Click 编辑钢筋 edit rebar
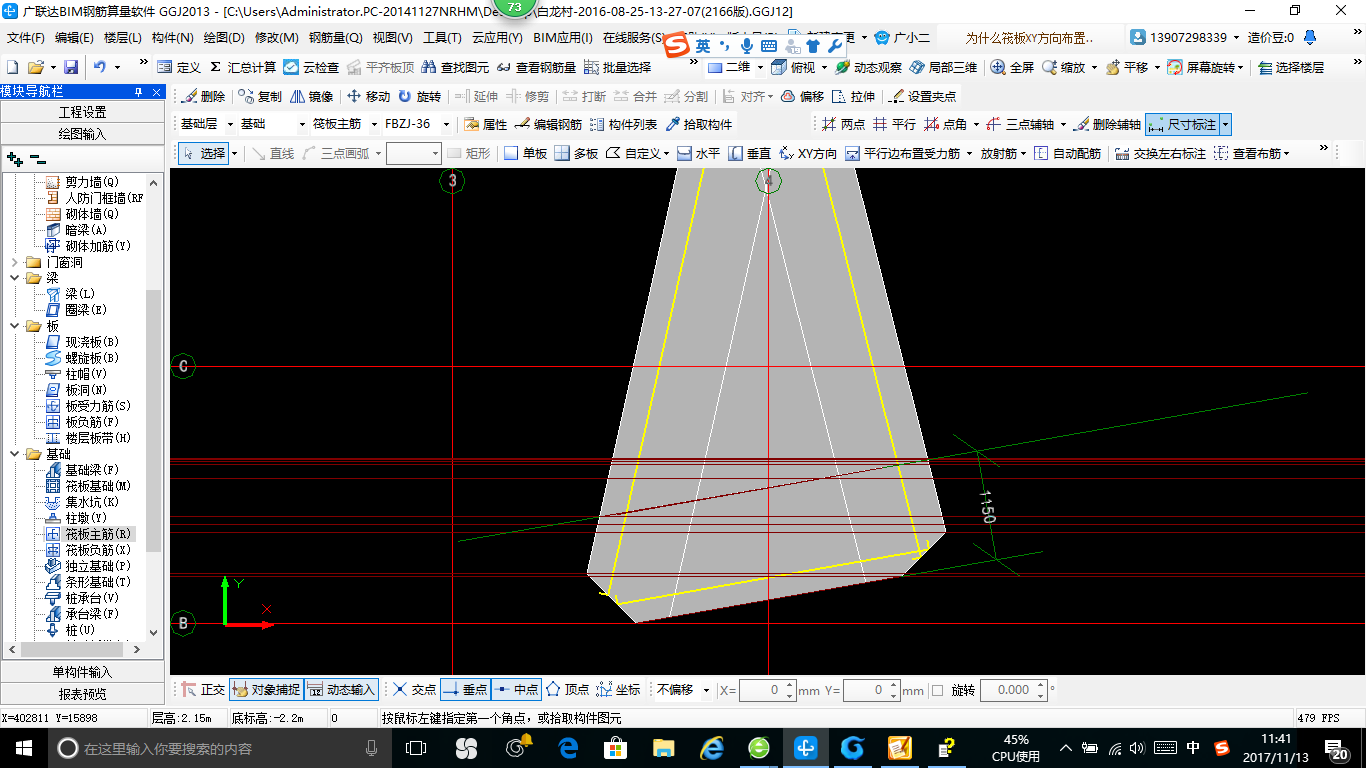This screenshot has width=1366, height=768. pyautogui.click(x=548, y=125)
